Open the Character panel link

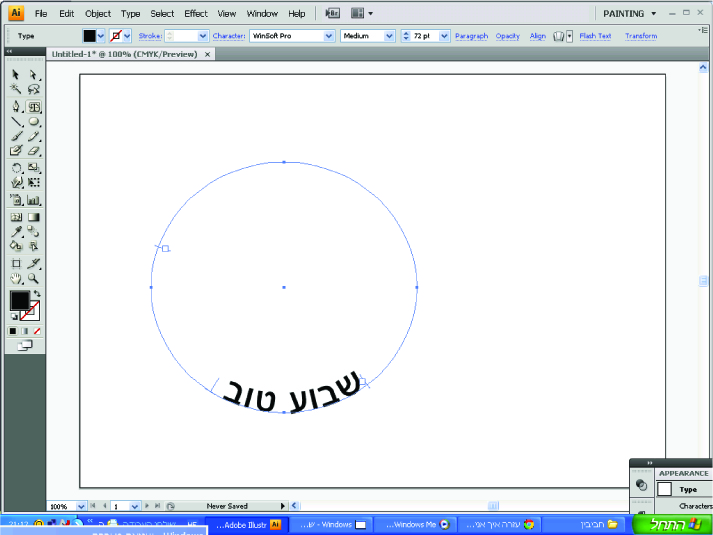click(x=229, y=36)
